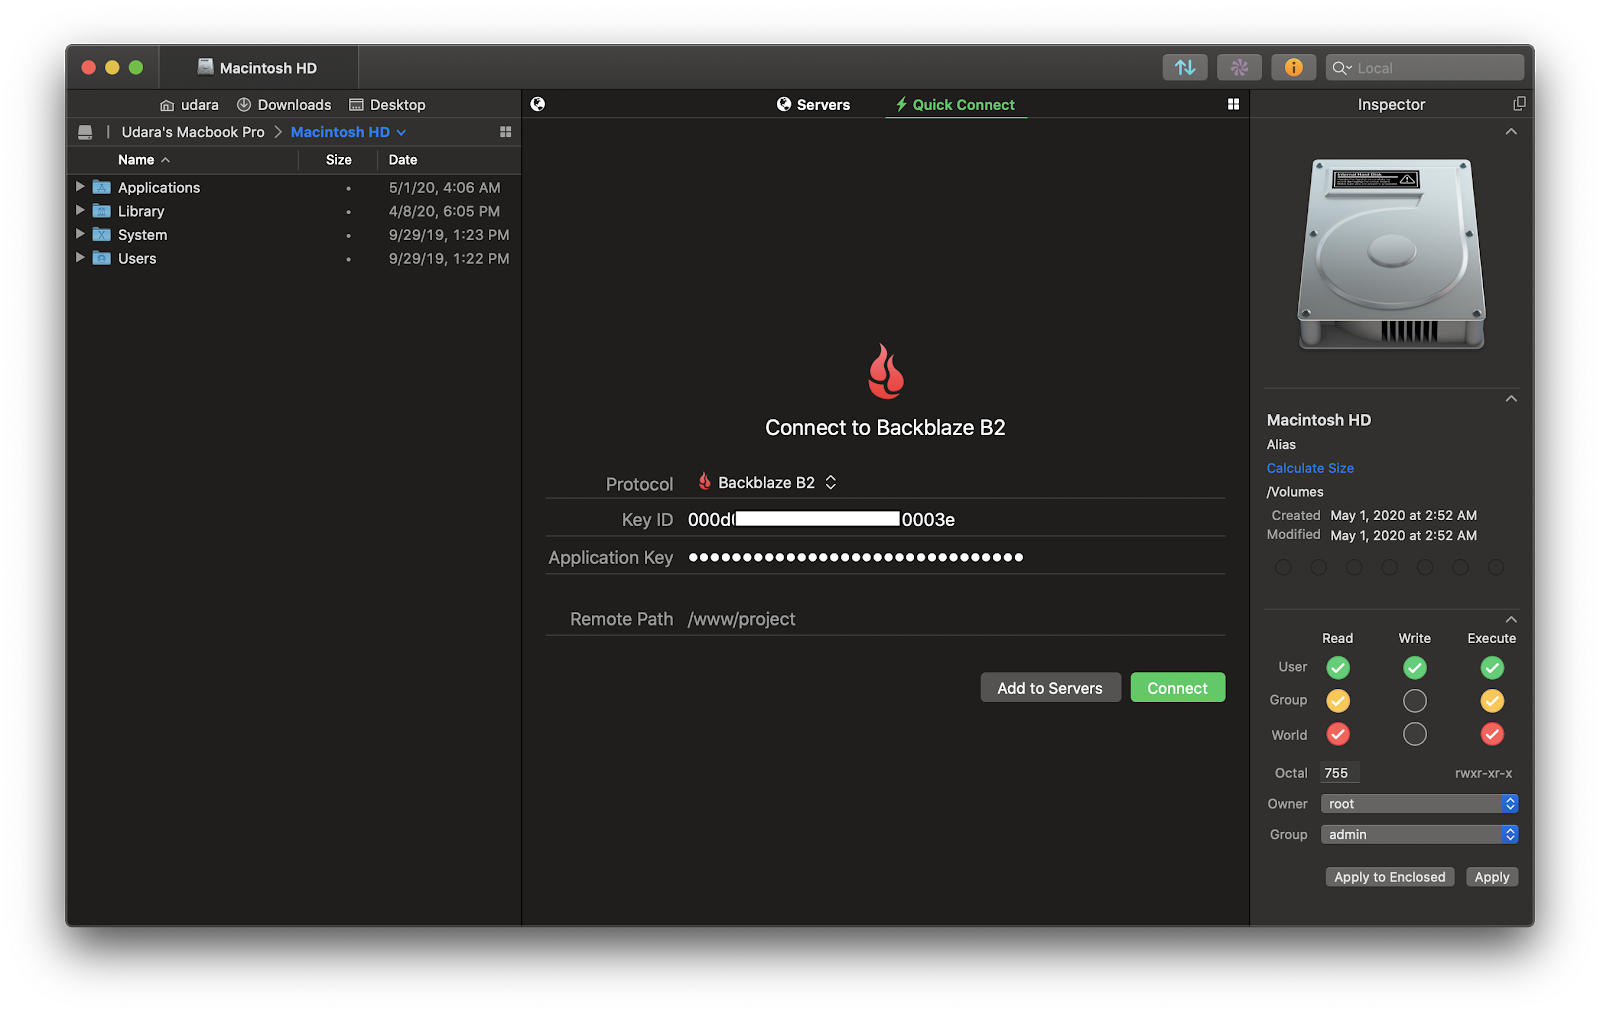Click the copy icon next to Inspector
This screenshot has height=1014, width=1600.
[1519, 104]
